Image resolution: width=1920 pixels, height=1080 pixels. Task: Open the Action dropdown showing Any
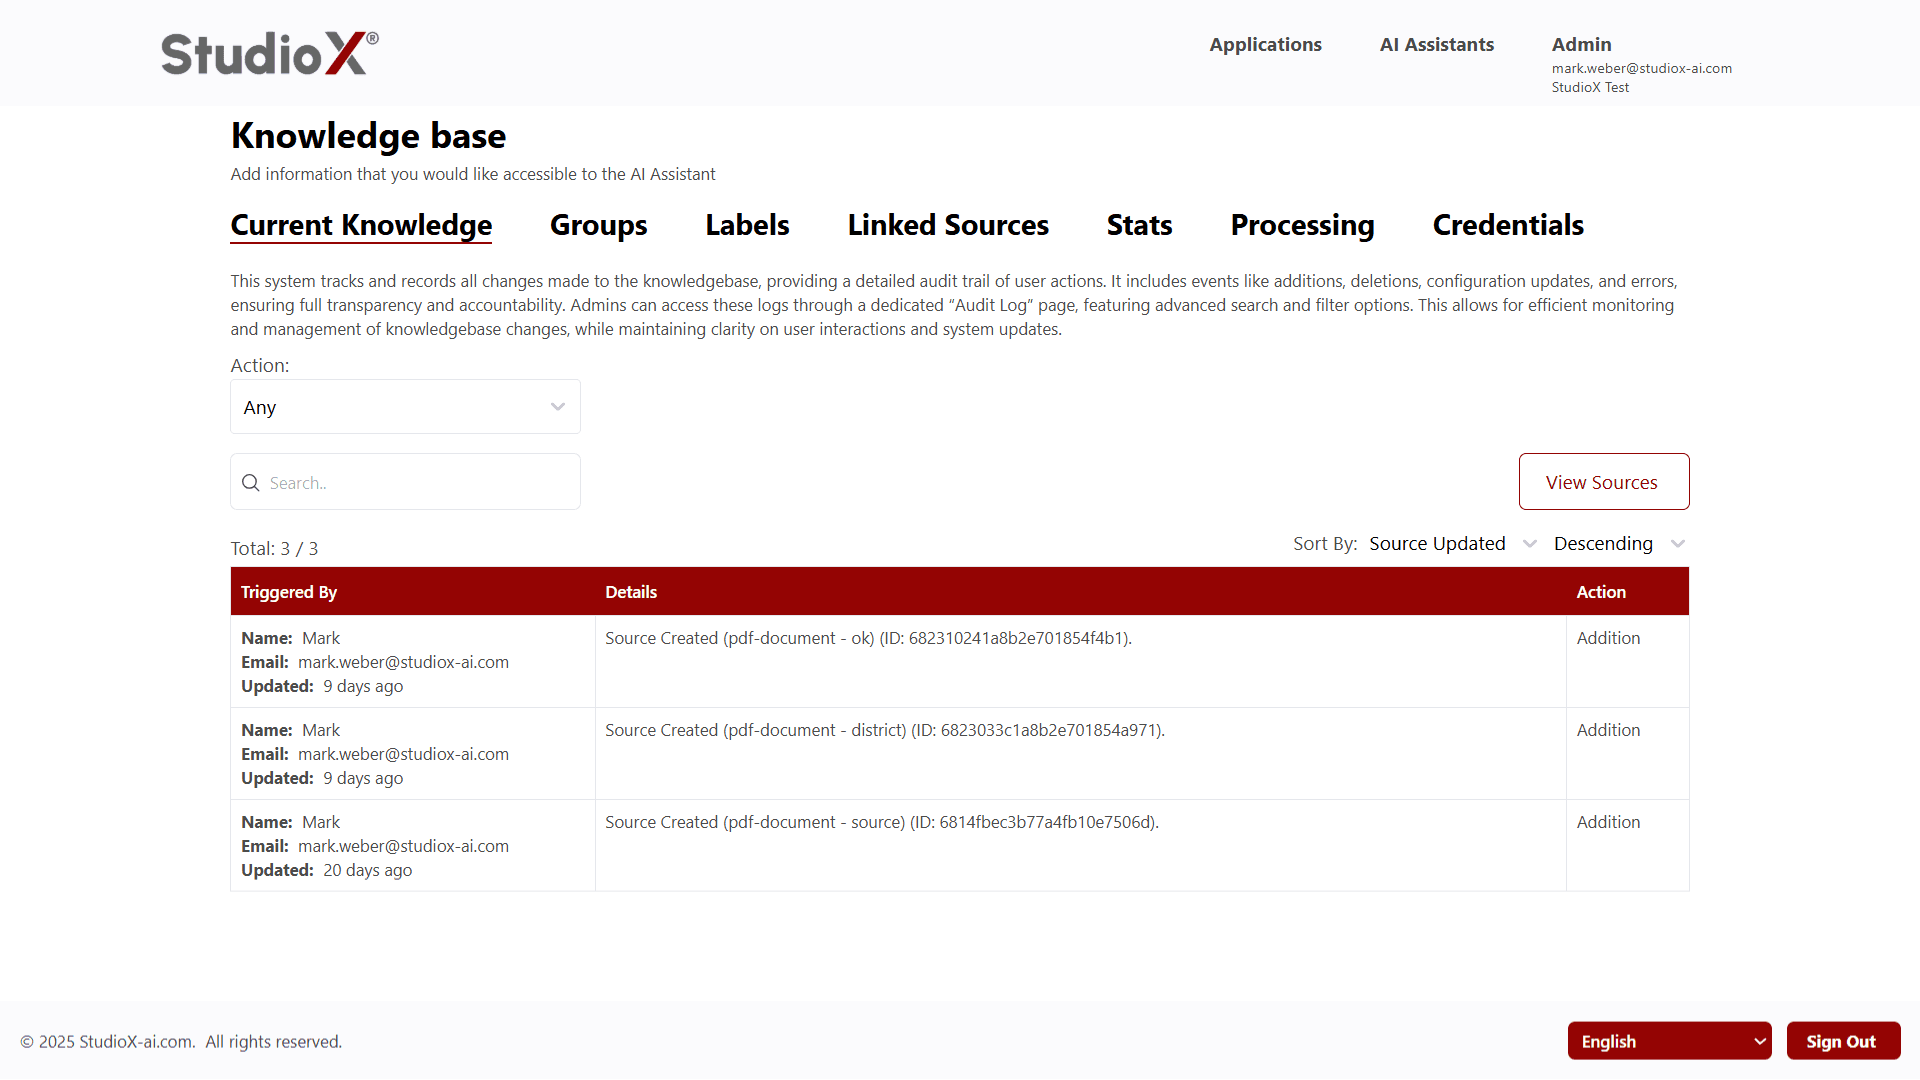(x=404, y=407)
